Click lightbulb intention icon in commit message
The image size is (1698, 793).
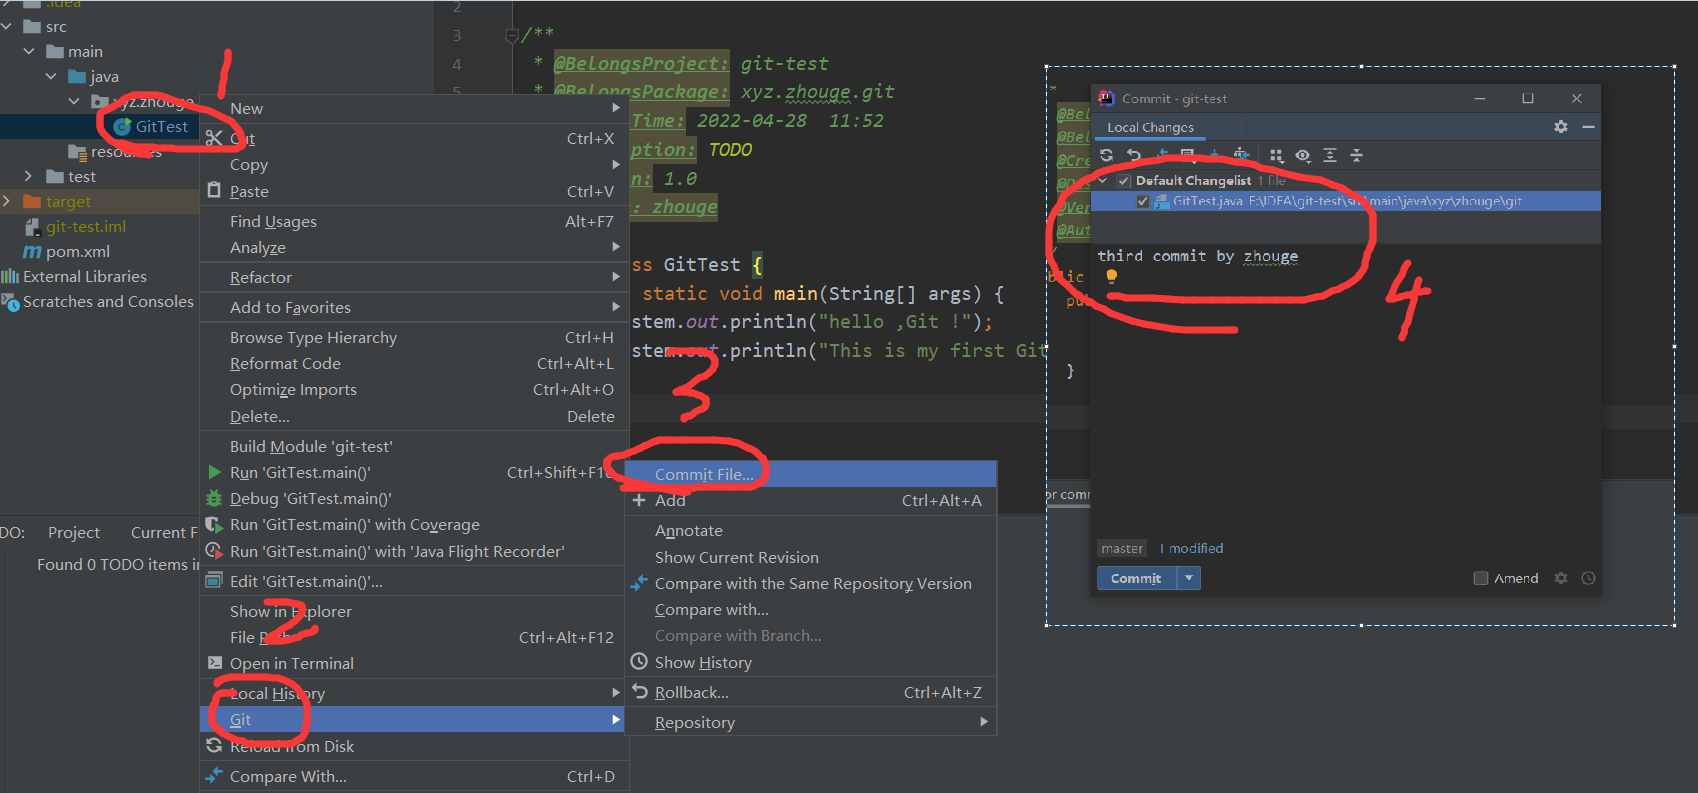1111,276
